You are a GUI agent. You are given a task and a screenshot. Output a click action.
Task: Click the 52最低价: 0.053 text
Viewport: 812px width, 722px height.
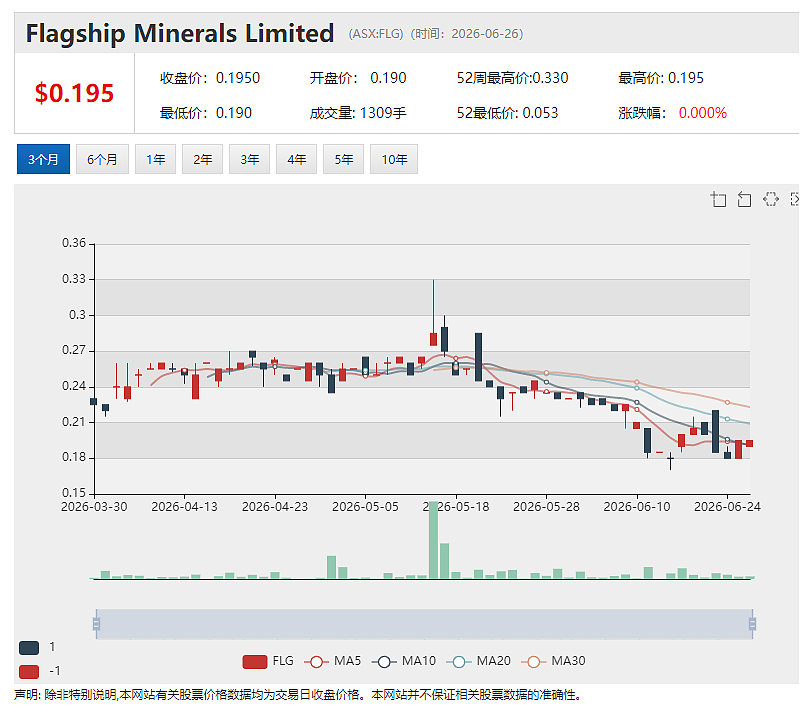508,113
